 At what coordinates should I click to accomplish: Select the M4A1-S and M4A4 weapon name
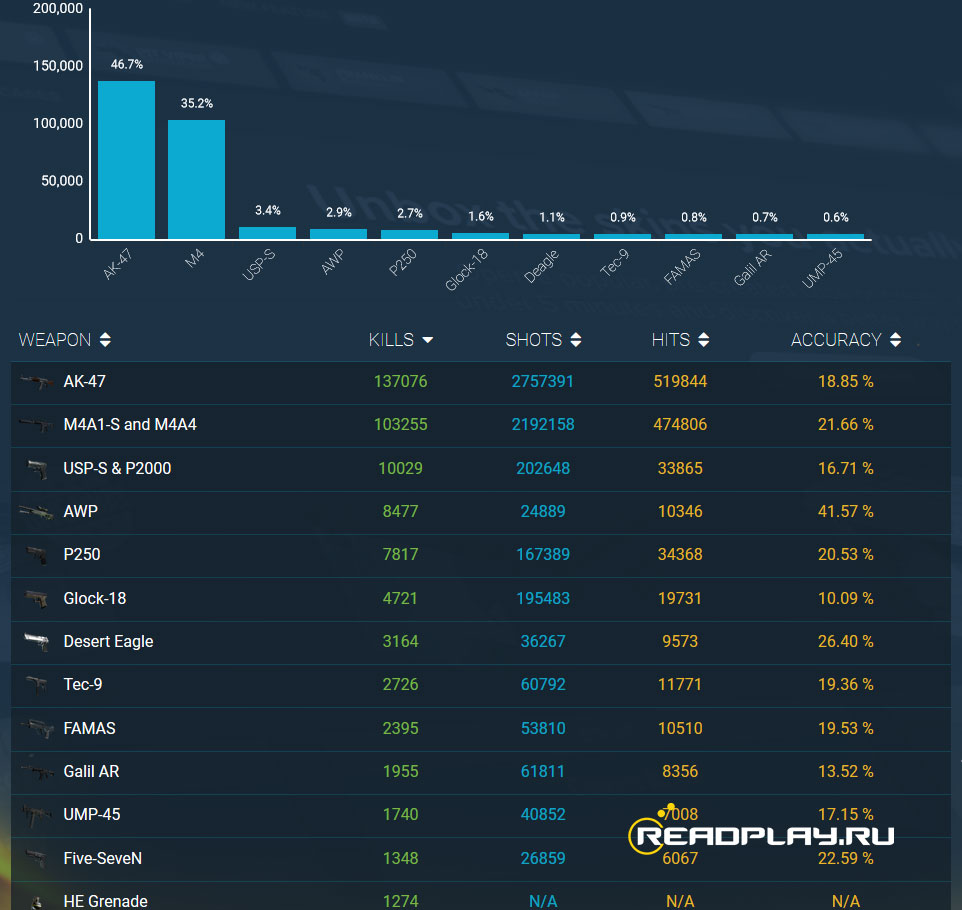[130, 425]
